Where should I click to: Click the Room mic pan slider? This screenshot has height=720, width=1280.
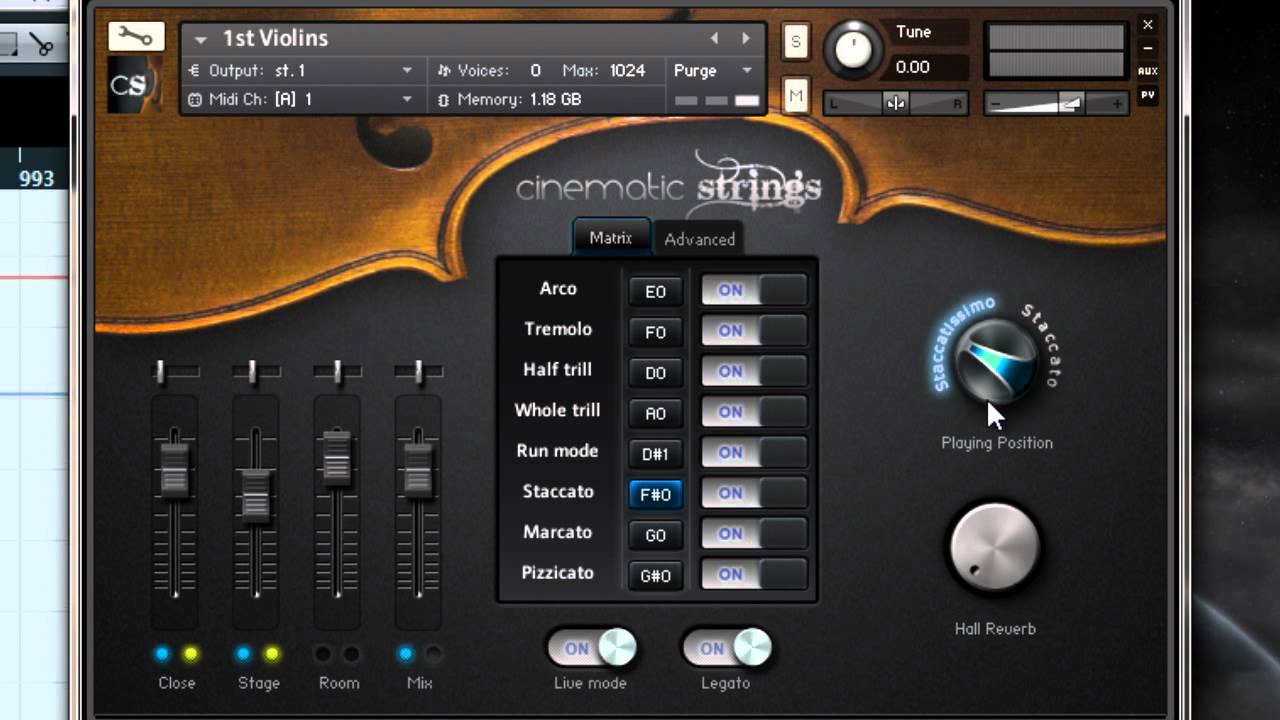coord(337,372)
